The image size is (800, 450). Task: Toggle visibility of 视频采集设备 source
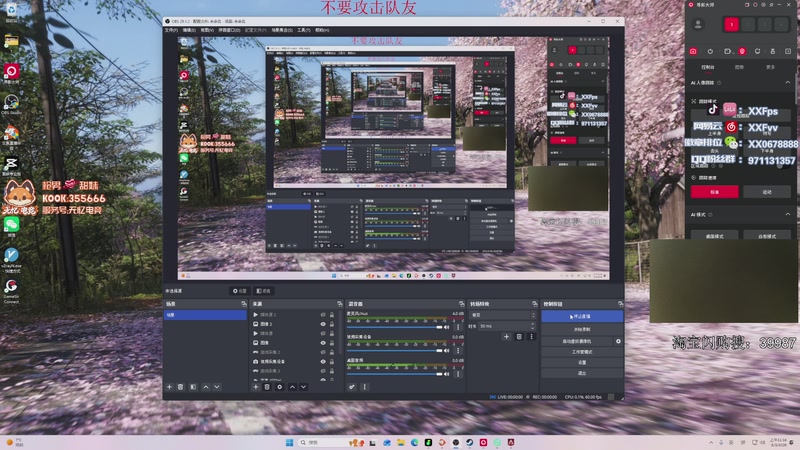click(x=323, y=362)
